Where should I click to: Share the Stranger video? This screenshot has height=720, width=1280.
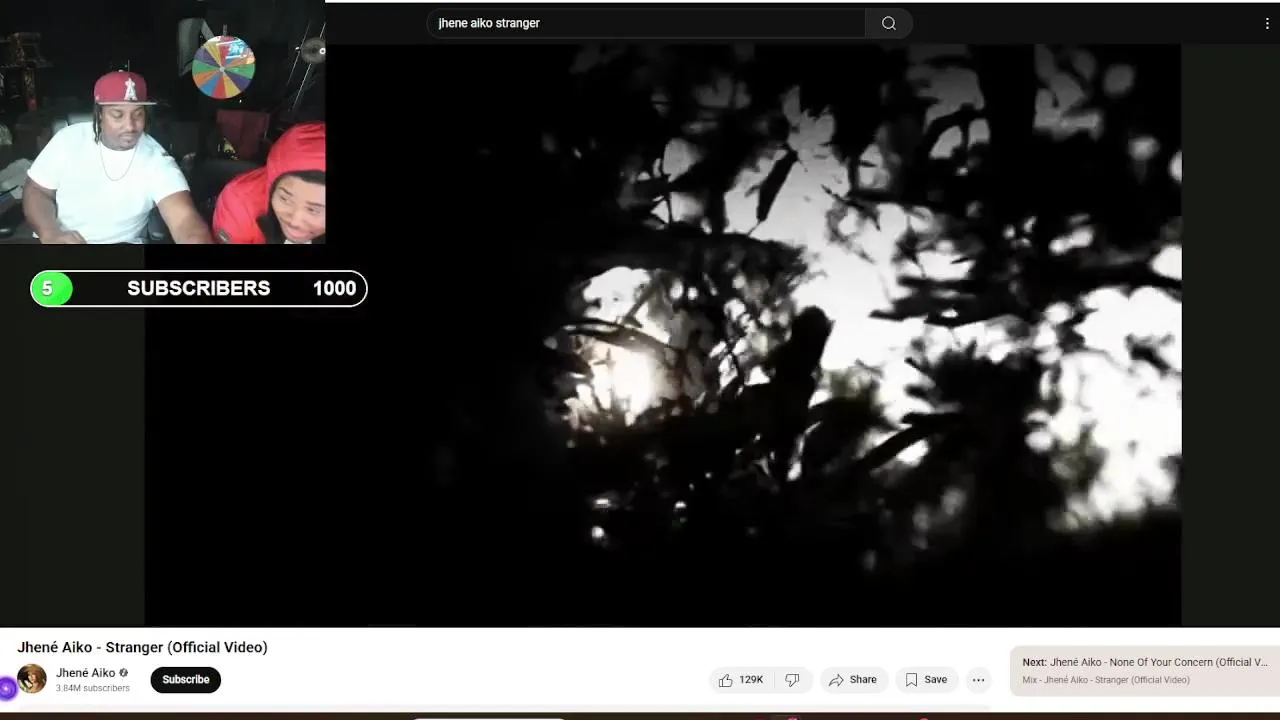tap(853, 680)
